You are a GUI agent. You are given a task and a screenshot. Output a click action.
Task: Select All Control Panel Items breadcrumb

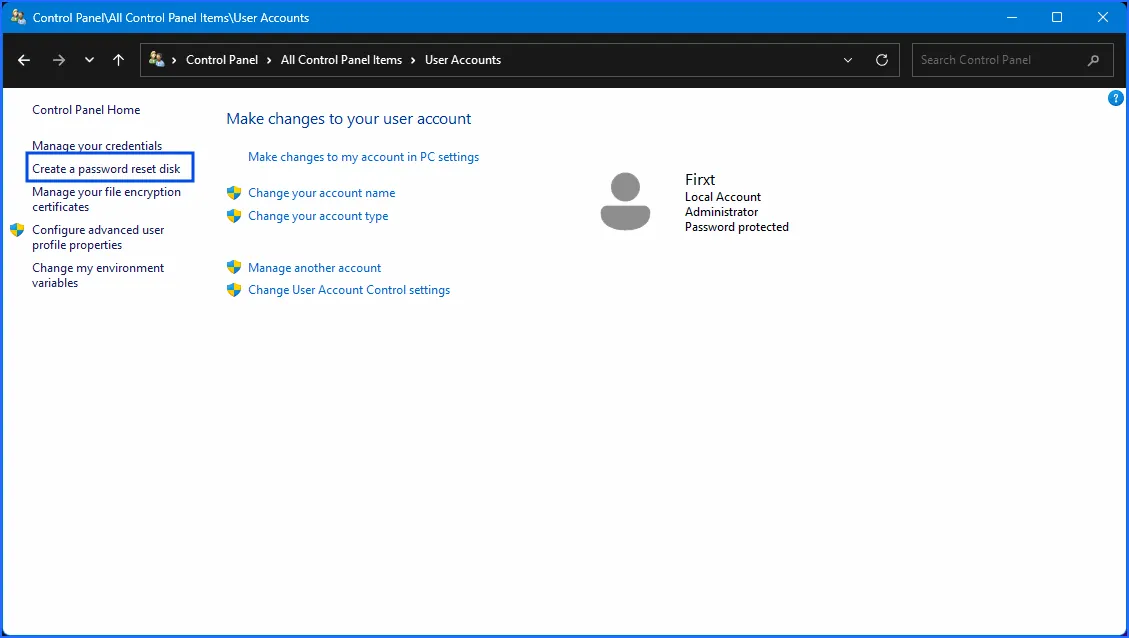(341, 60)
